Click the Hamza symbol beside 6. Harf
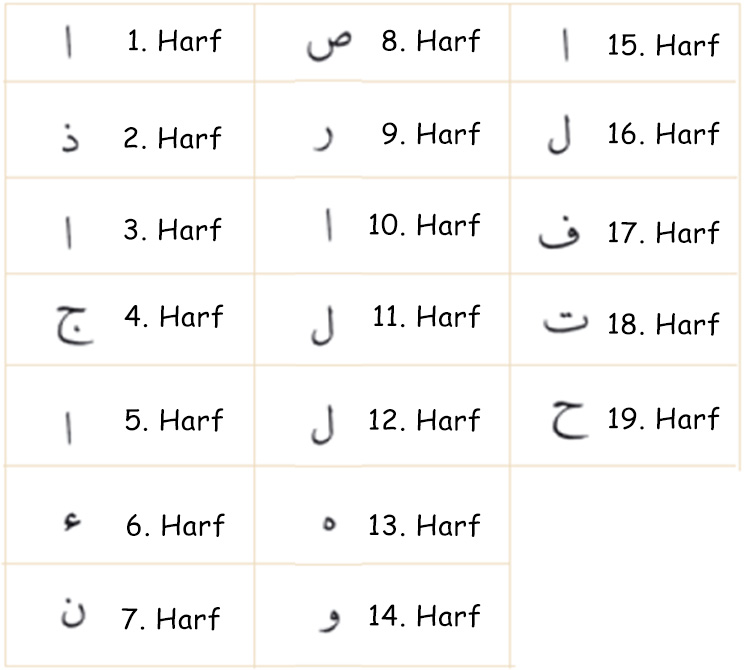Viewport: 750px width, 670px height. pyautogui.click(x=72, y=521)
